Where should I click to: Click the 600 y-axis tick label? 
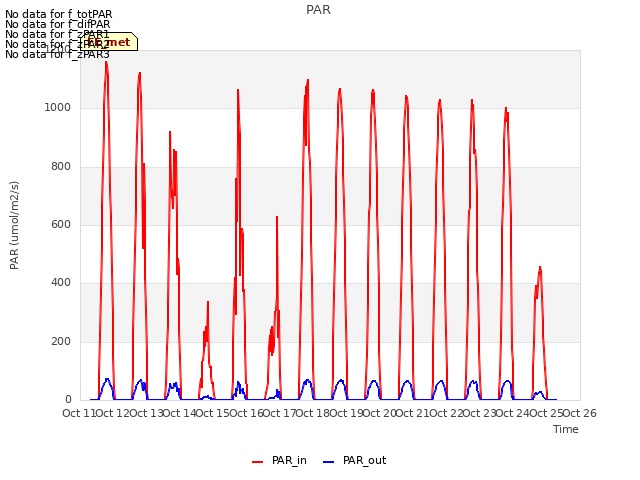point(61,224)
